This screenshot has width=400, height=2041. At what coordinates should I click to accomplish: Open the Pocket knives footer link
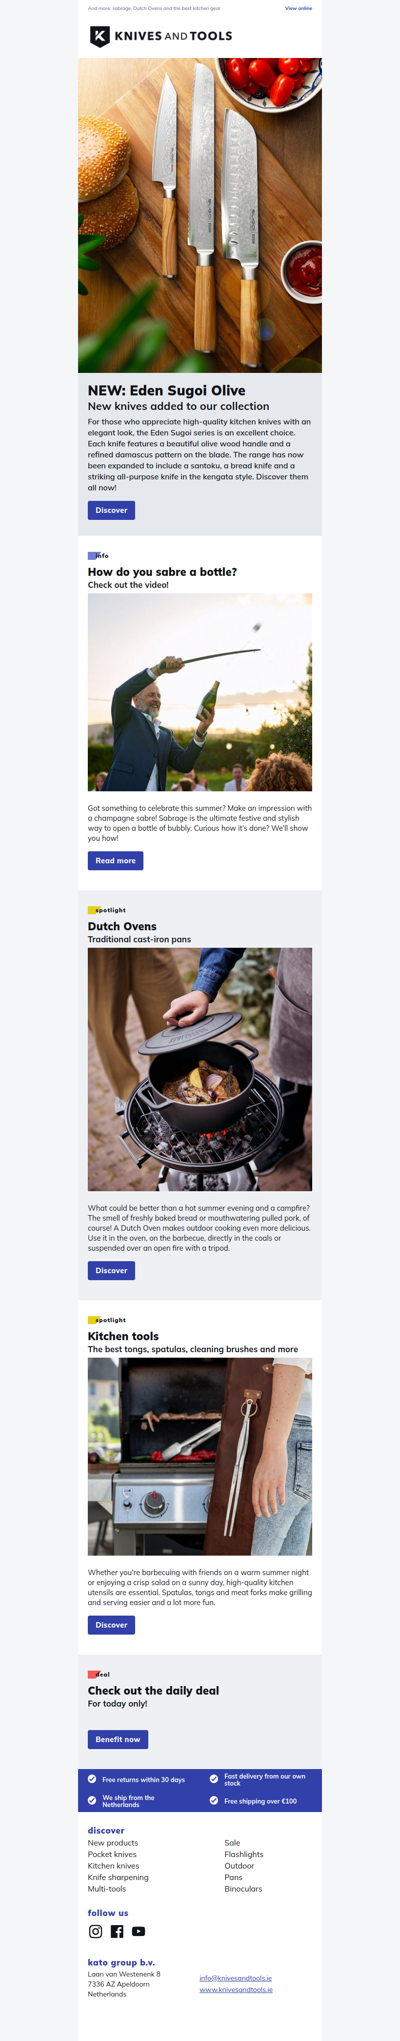tap(112, 1854)
